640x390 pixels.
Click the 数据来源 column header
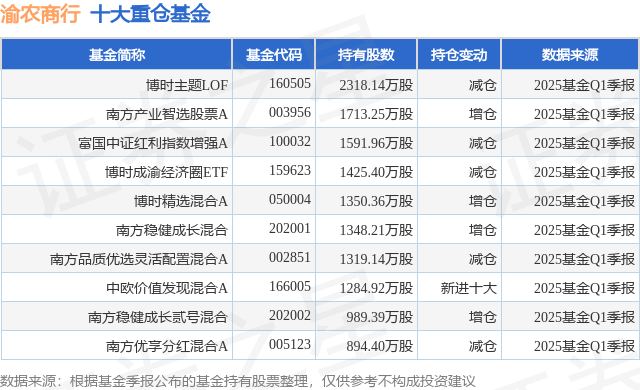(x=570, y=55)
